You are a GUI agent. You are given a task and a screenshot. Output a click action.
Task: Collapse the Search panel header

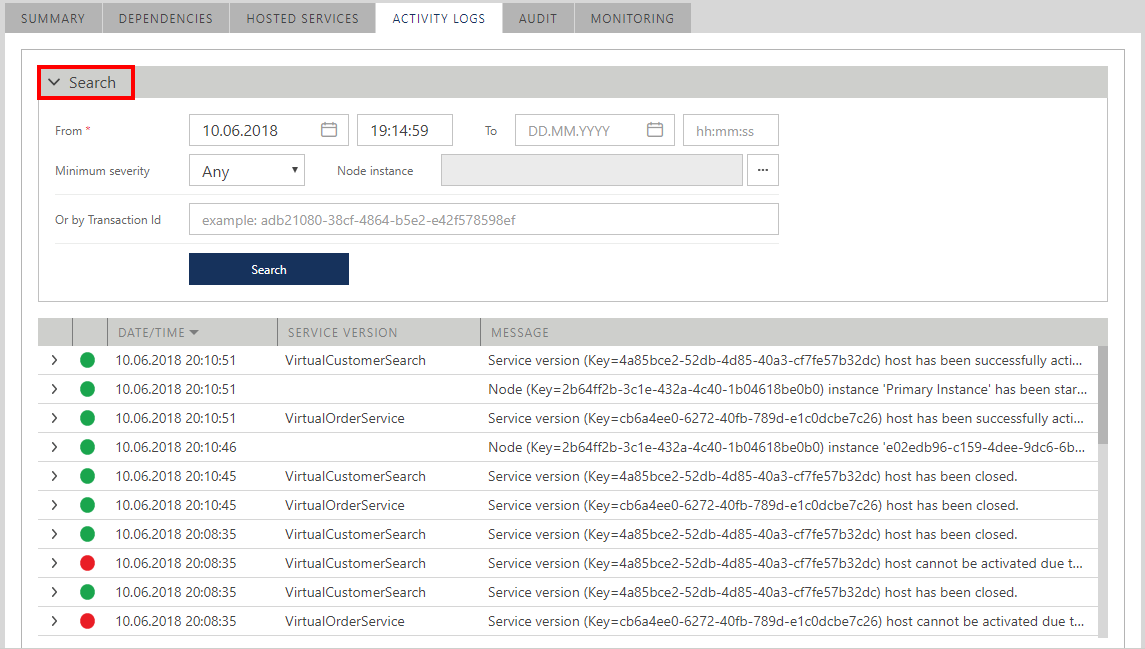pos(85,83)
